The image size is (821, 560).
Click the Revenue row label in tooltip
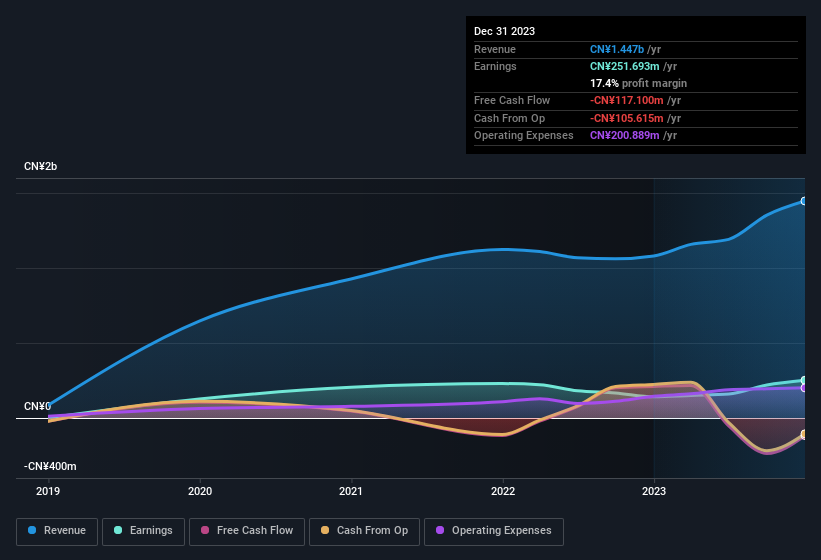point(495,49)
